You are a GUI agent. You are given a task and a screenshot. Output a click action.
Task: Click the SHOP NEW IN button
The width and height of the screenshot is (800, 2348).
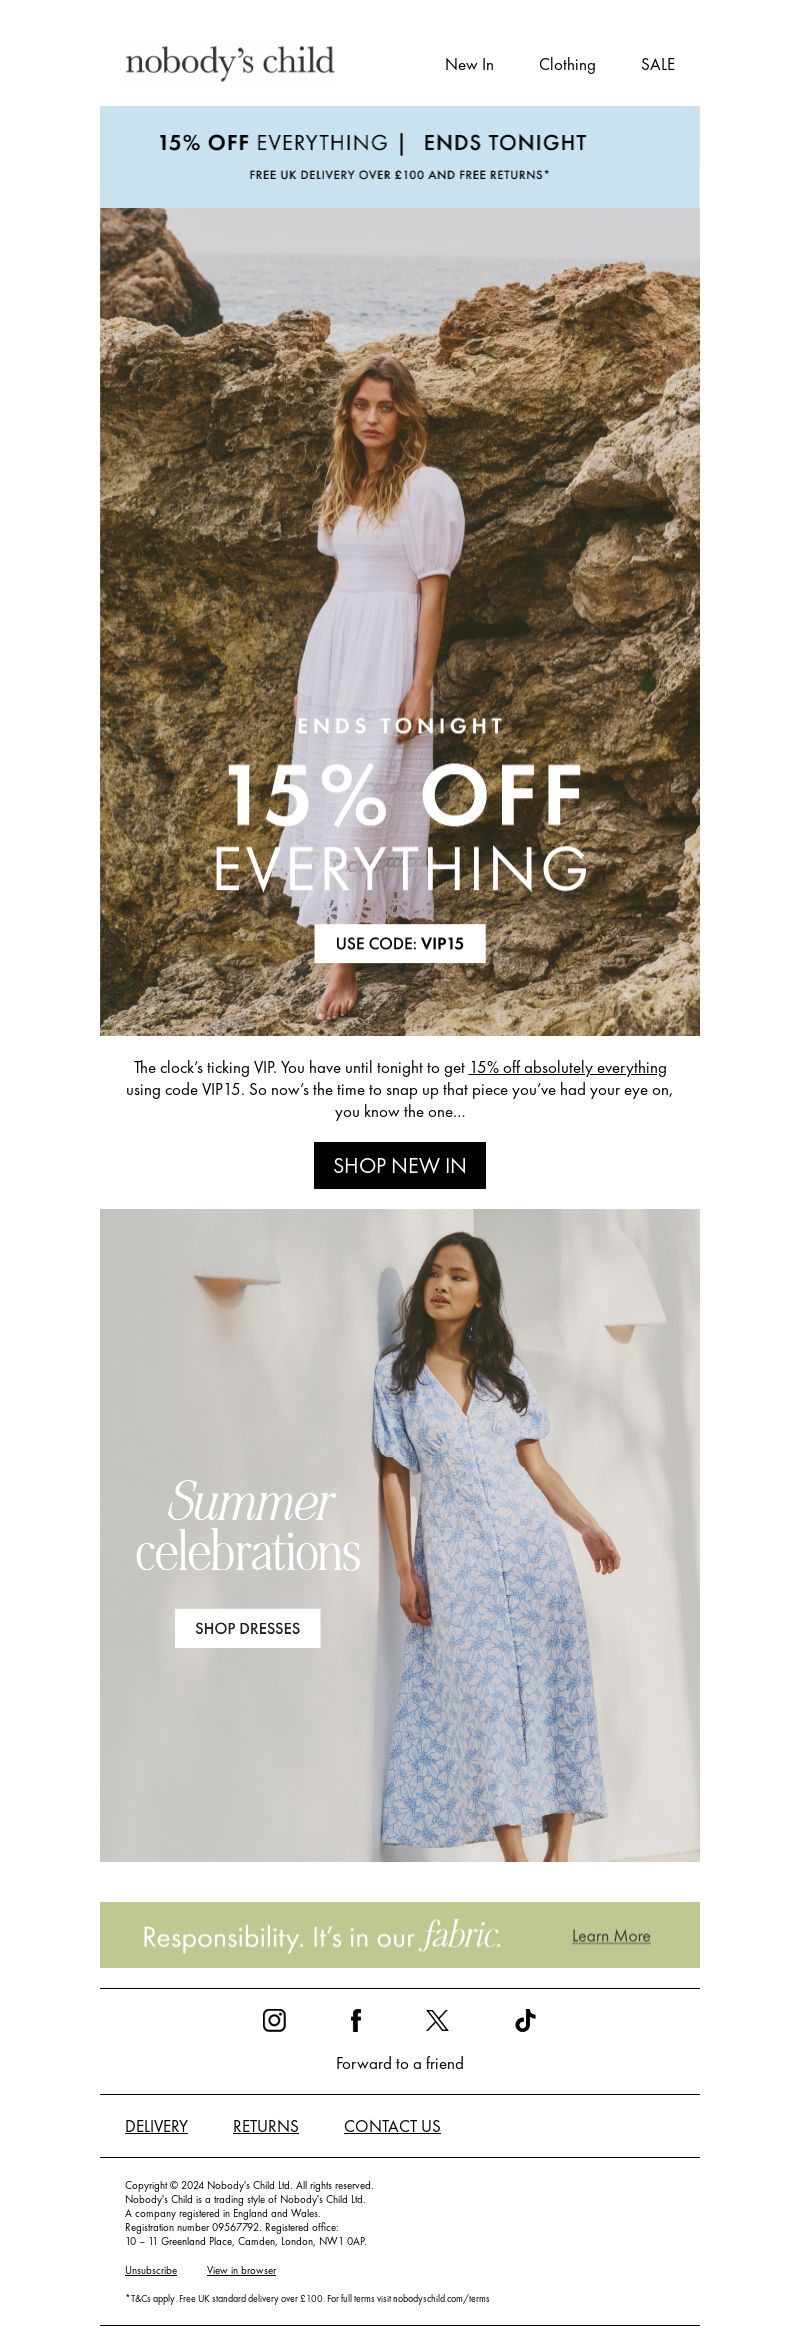400,1165
